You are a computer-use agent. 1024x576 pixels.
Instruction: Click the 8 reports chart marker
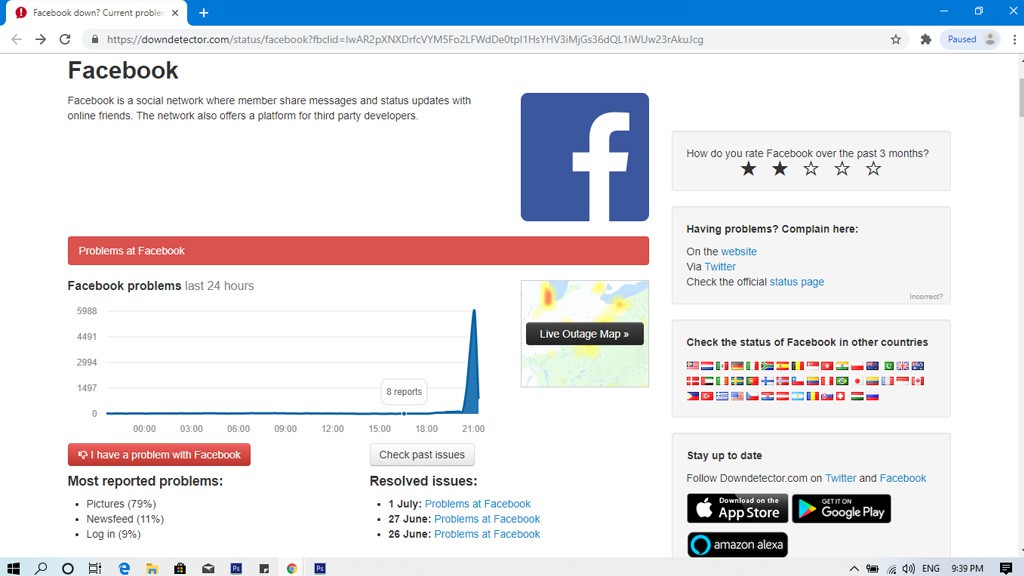[404, 413]
